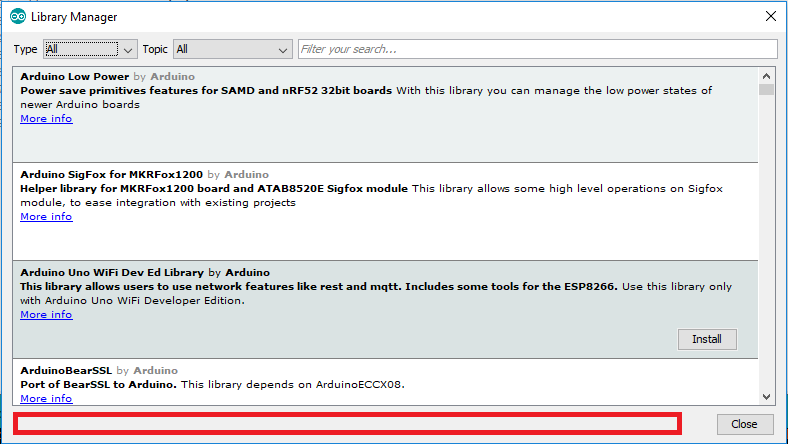
Task: Open More info for Arduino Low Power
Action: (46, 119)
